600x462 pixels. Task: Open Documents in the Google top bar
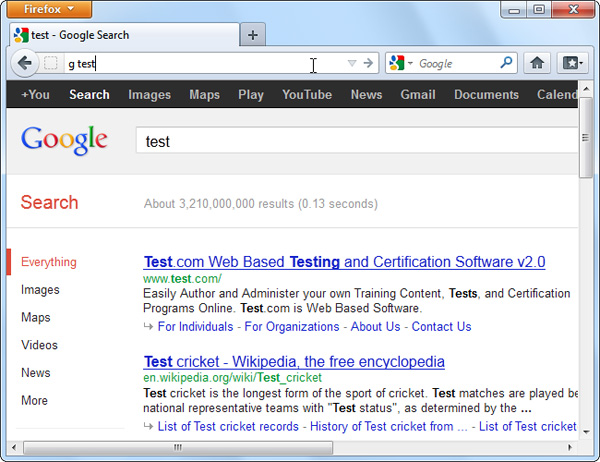point(486,95)
